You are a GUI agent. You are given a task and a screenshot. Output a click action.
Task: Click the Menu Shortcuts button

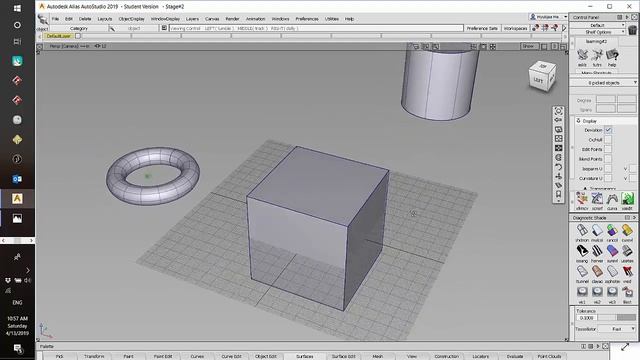click(x=596, y=73)
